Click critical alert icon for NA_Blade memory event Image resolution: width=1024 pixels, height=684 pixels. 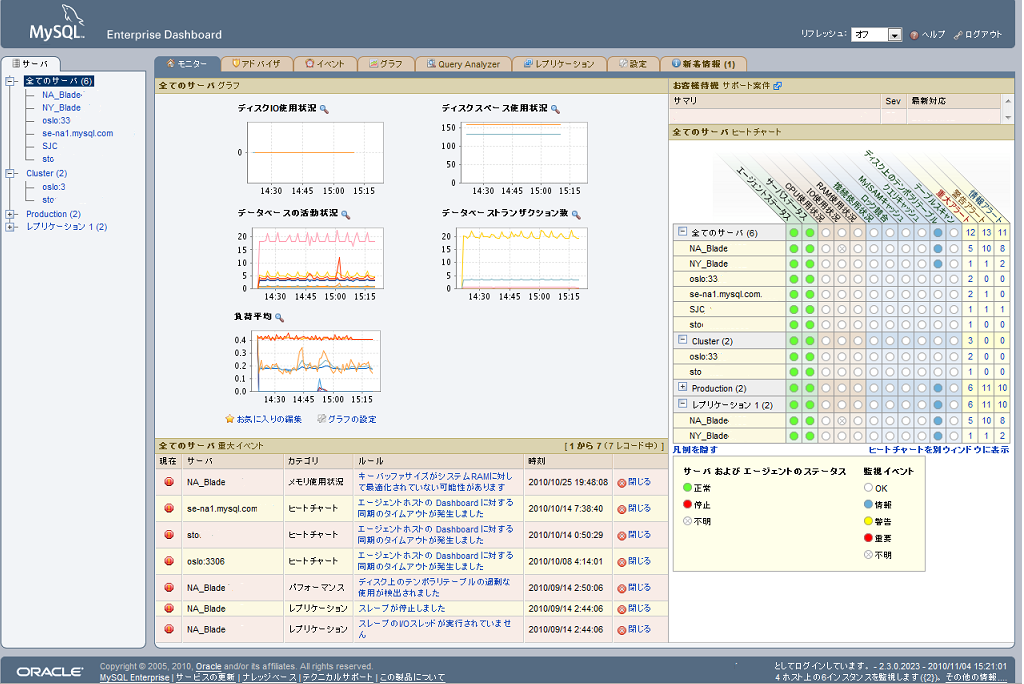(x=169, y=481)
